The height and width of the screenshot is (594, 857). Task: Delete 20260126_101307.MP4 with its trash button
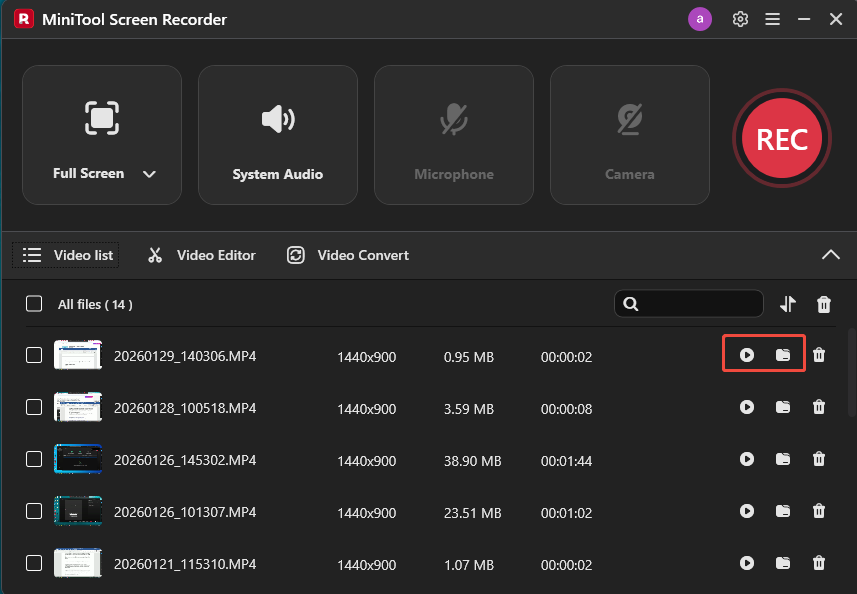tap(819, 511)
